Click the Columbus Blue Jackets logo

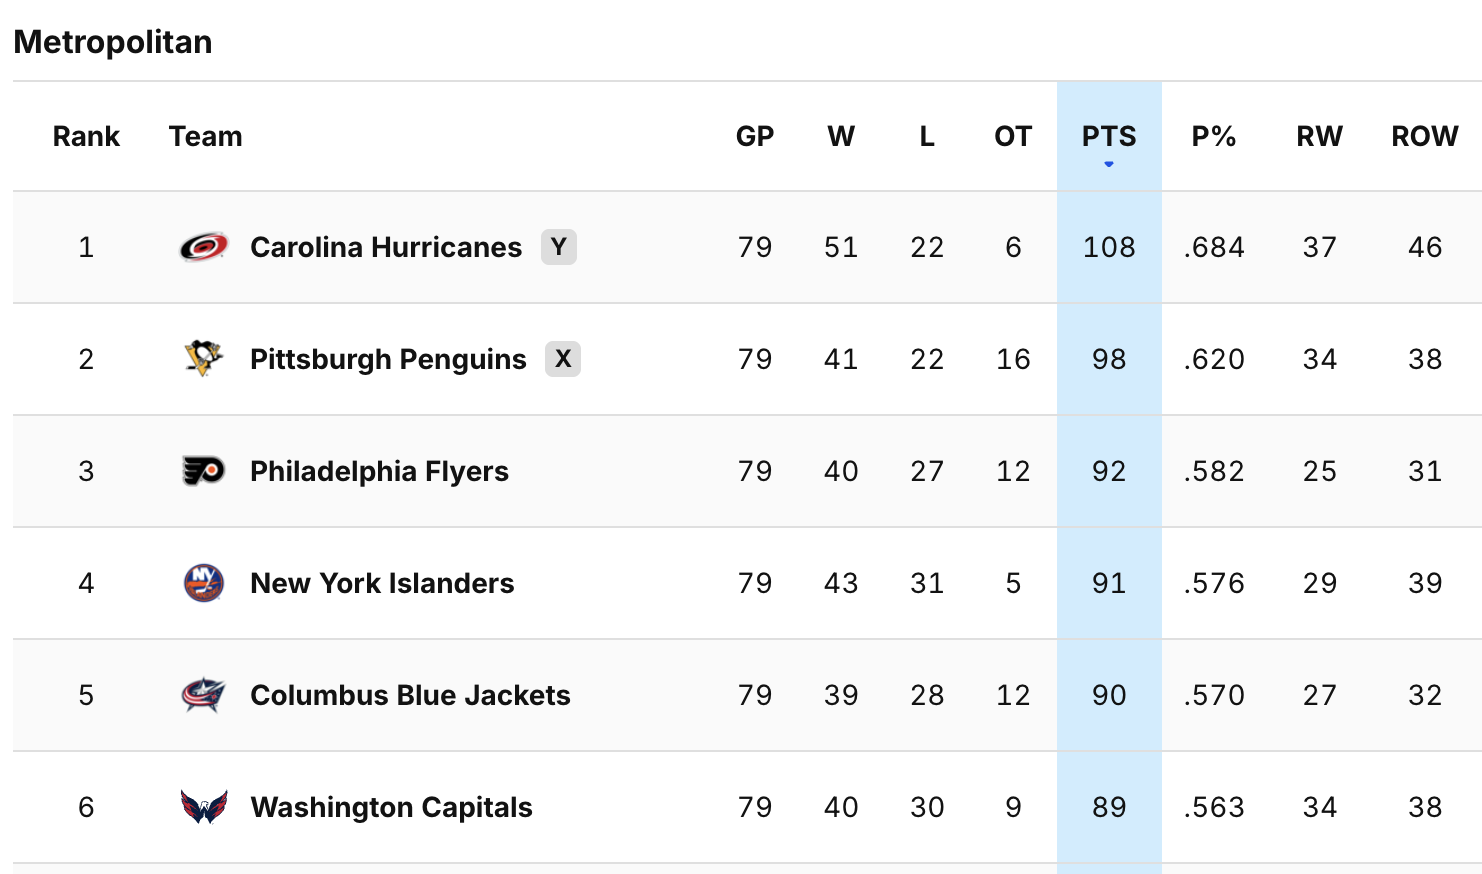(203, 695)
